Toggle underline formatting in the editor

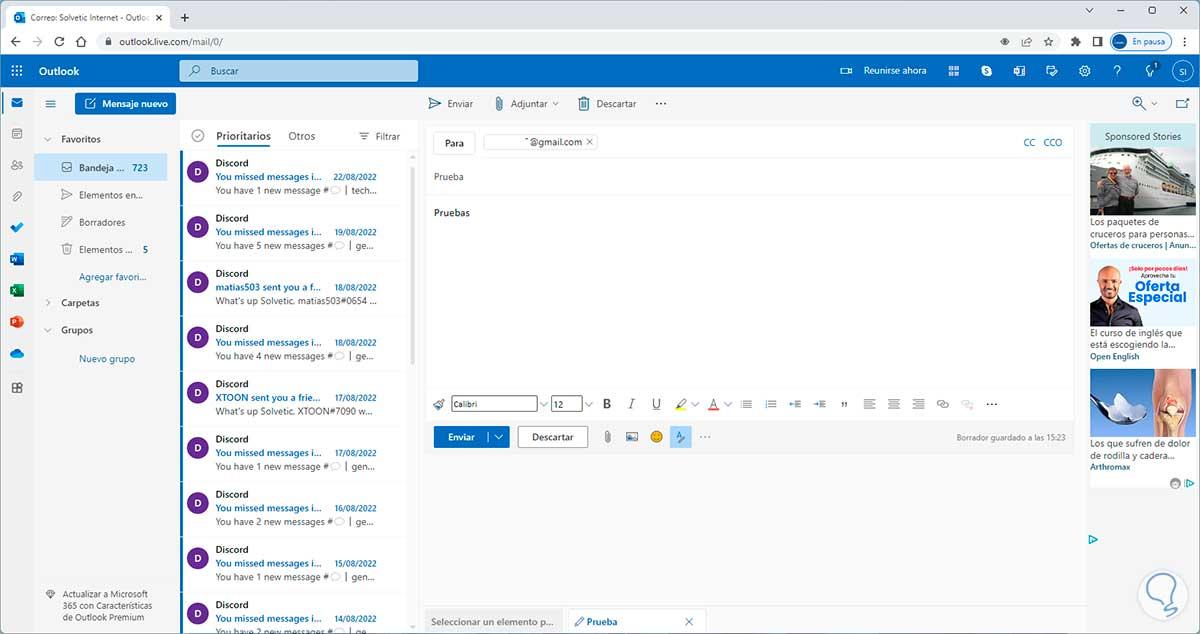click(656, 404)
